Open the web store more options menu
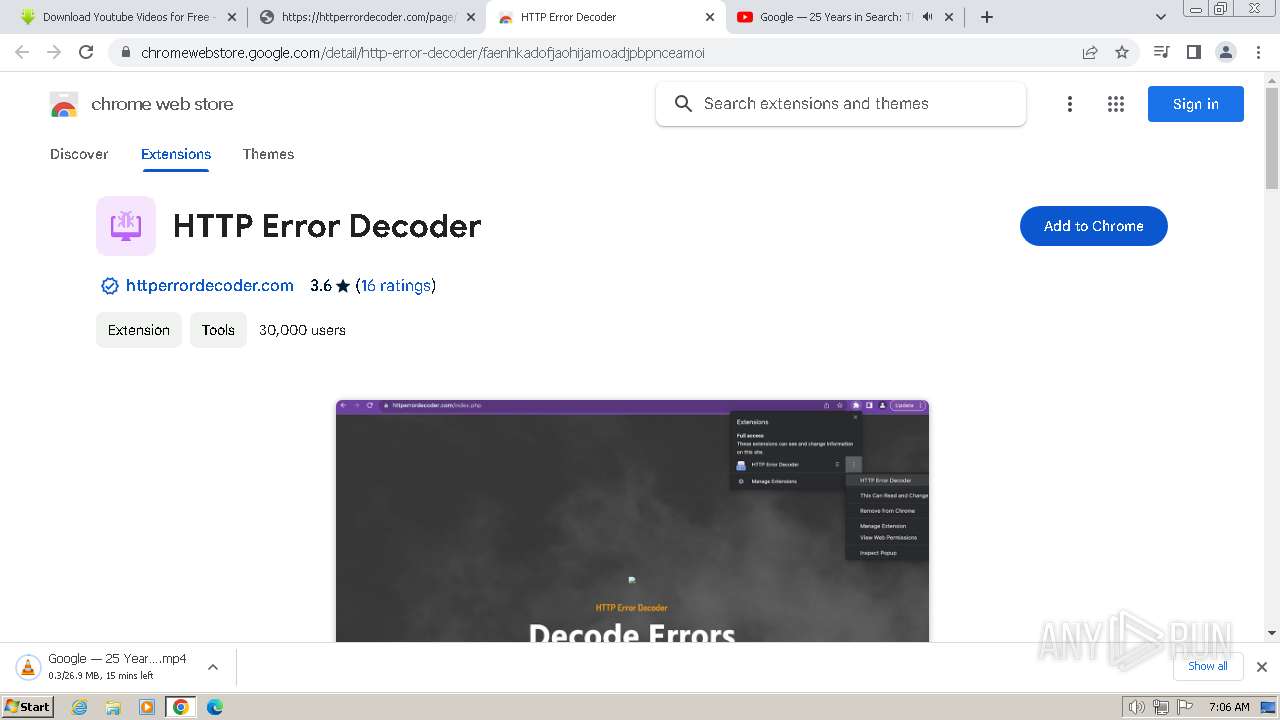 coord(1070,104)
